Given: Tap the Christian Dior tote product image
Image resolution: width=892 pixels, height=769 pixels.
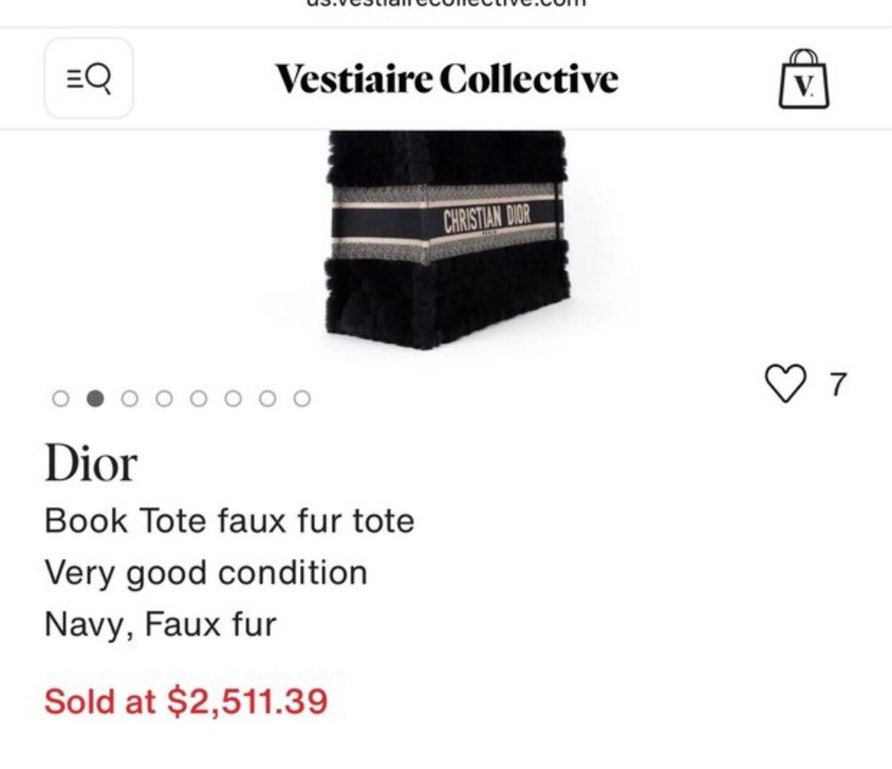Looking at the screenshot, I should tap(446, 240).
